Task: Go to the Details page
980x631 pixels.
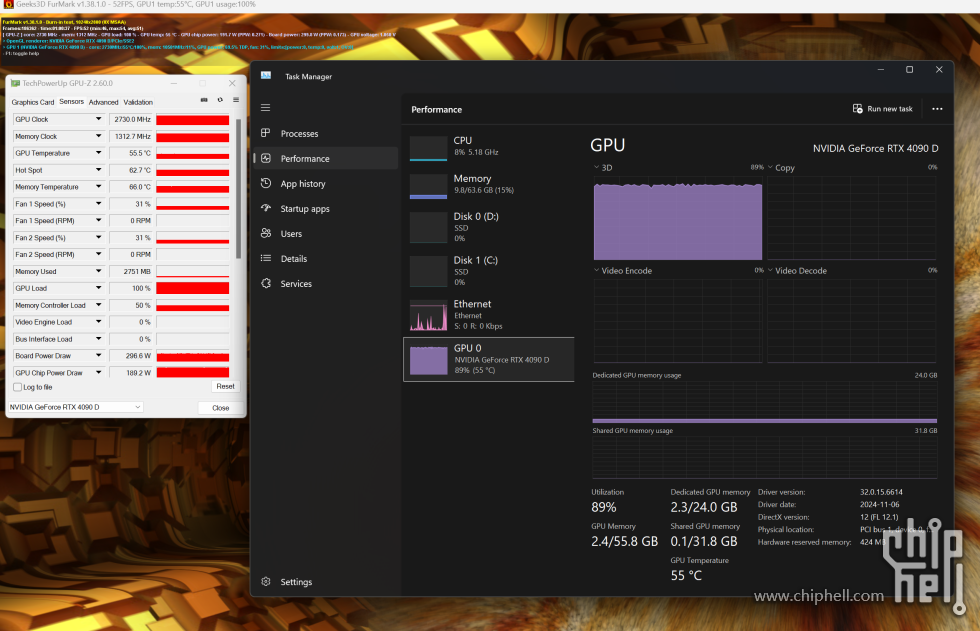Action: [326, 259]
